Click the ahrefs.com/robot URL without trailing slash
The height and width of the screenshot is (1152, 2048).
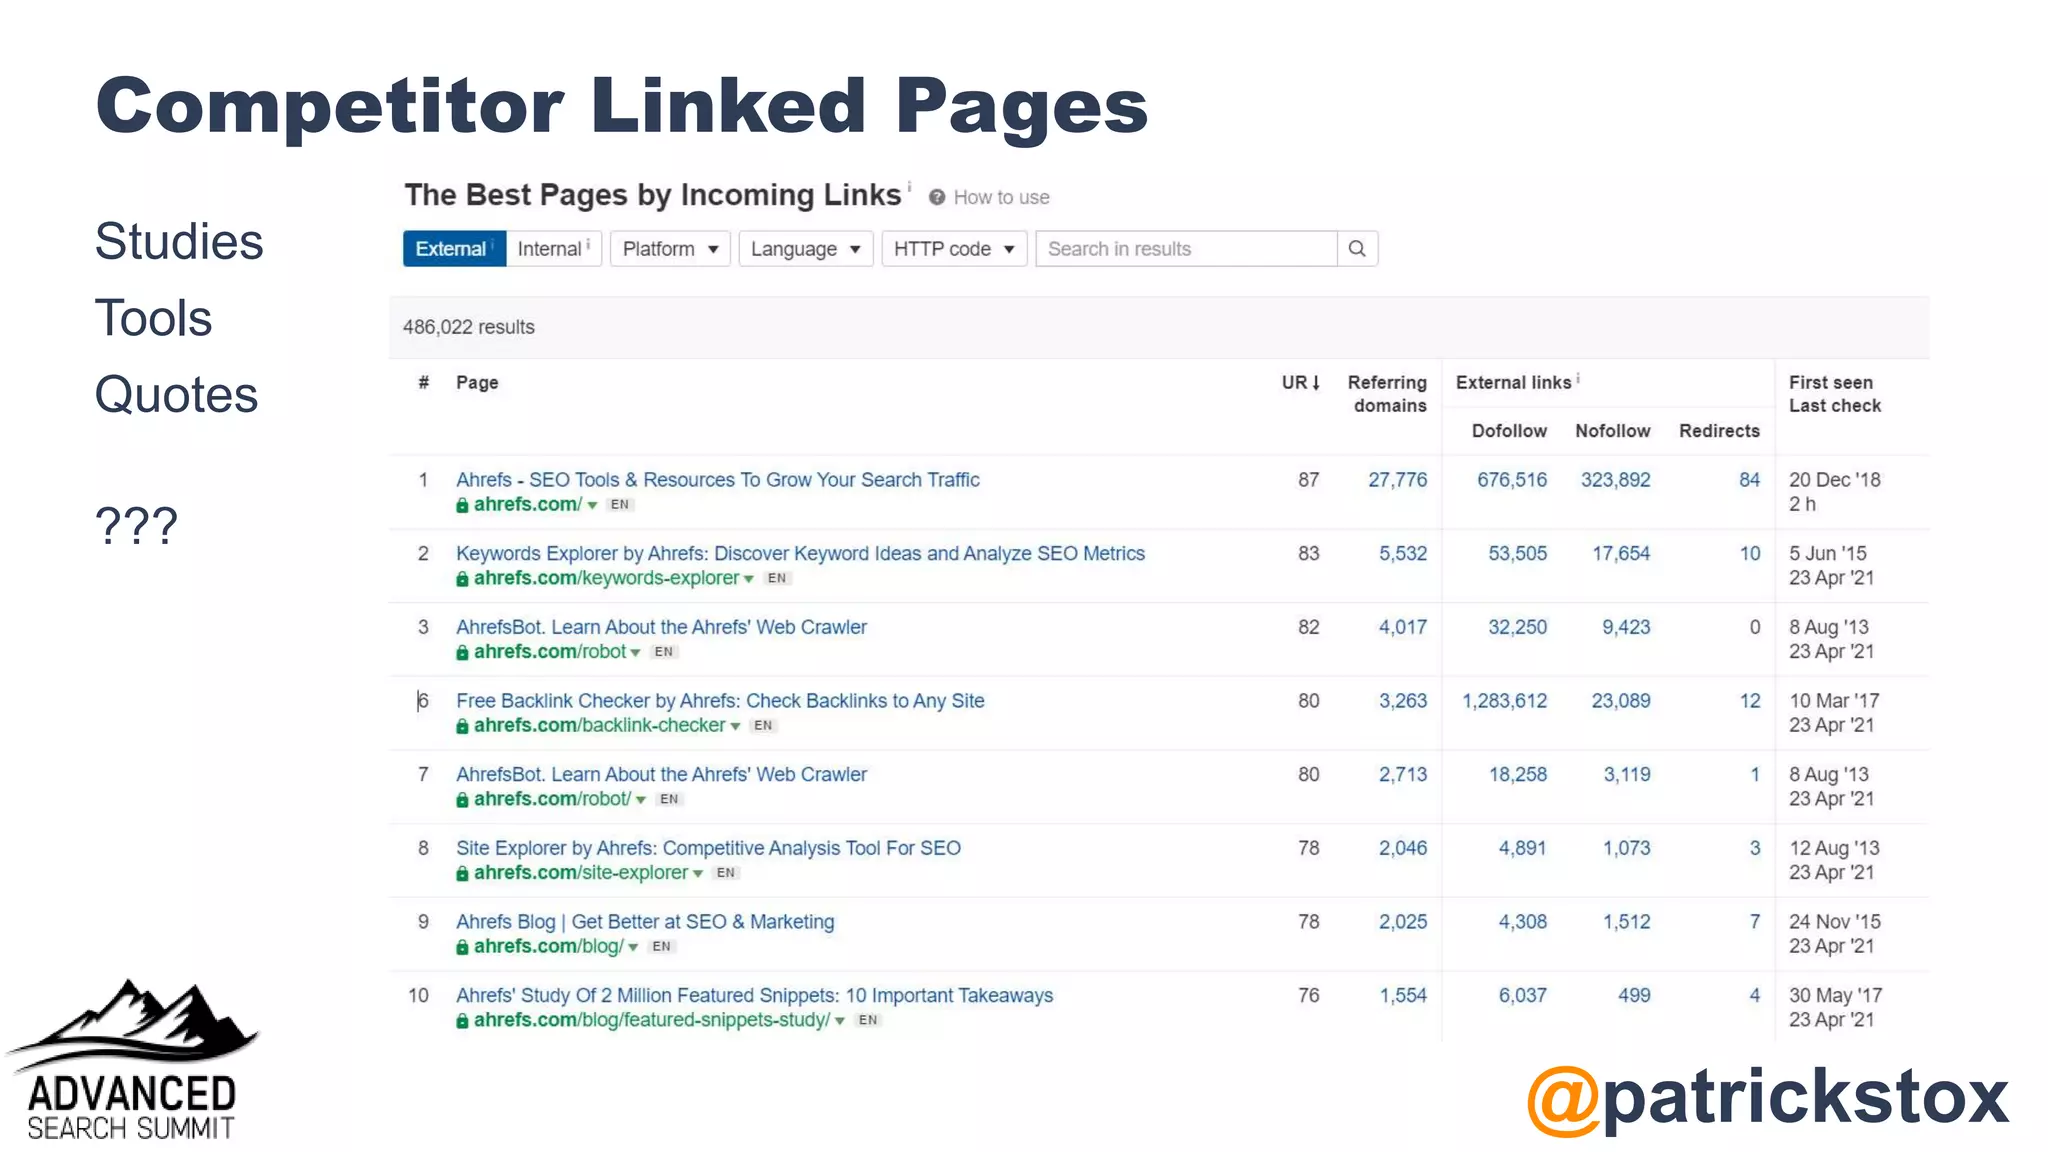(x=549, y=652)
